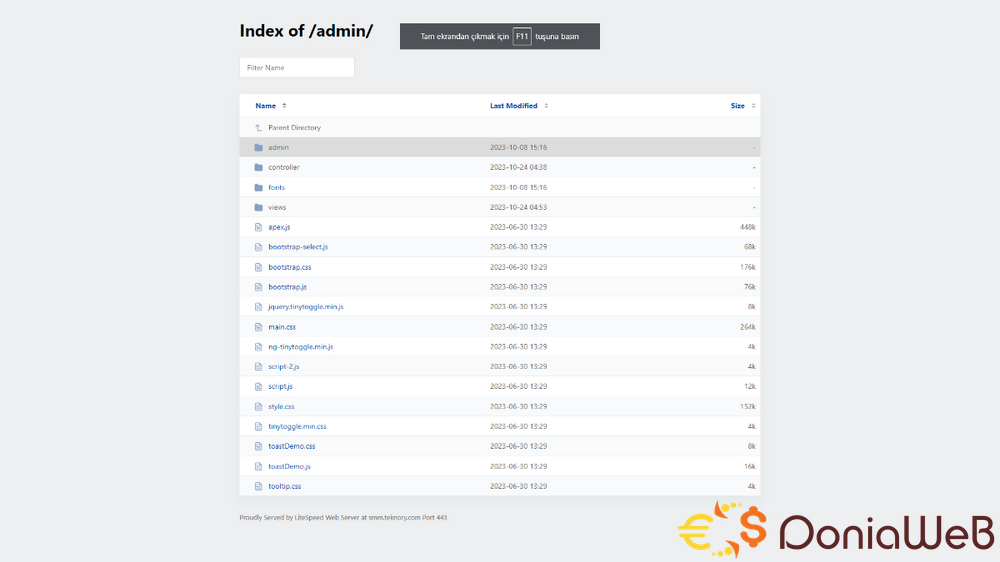
Task: Open toastDemo.js file
Action: click(x=289, y=466)
